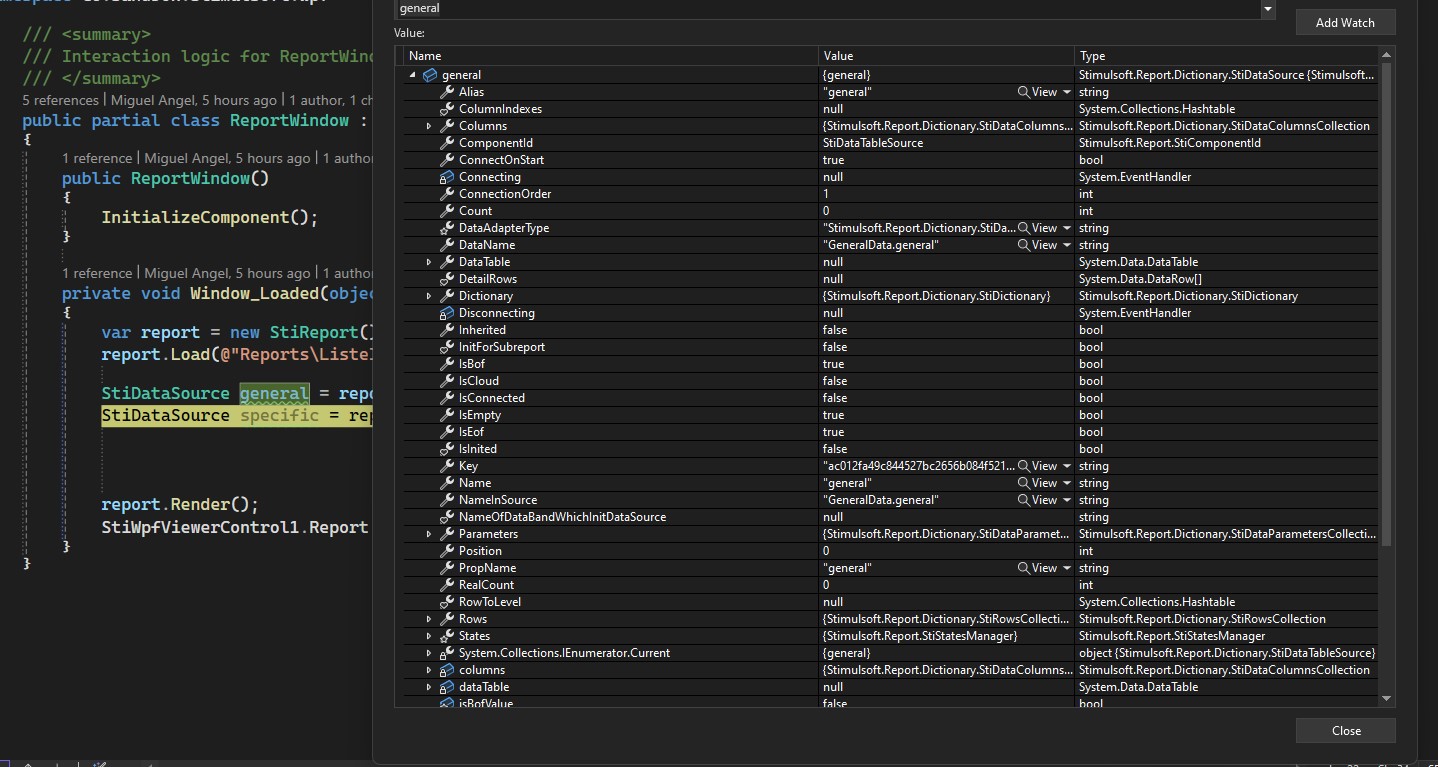The image size is (1438, 767).
Task: Click the wrench icon beside ConnectOnStart
Action: (x=447, y=160)
